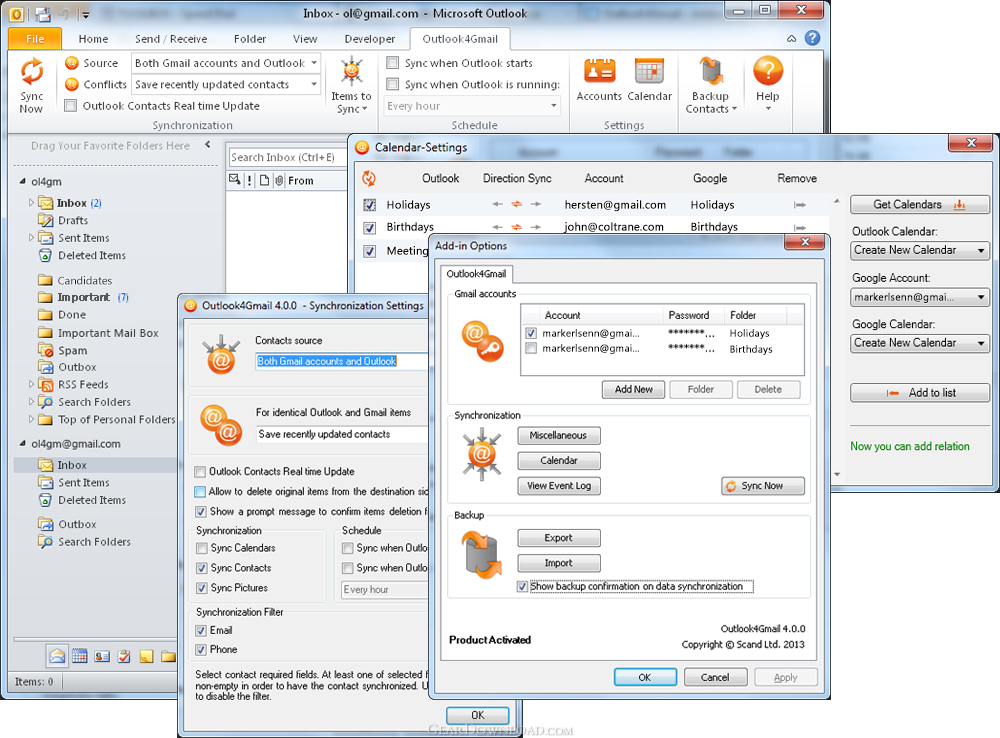Click the importance column header icon
Image resolution: width=1000 pixels, height=738 pixels.
tap(249, 181)
